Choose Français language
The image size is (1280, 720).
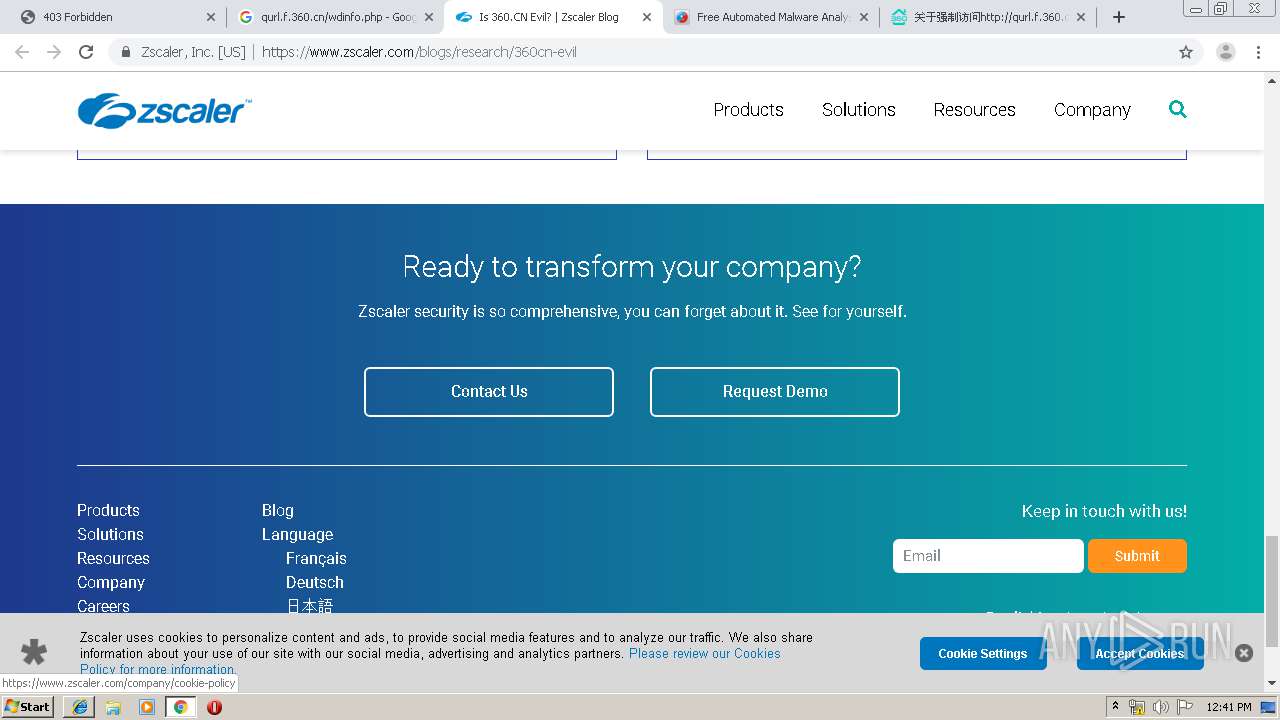(x=316, y=558)
